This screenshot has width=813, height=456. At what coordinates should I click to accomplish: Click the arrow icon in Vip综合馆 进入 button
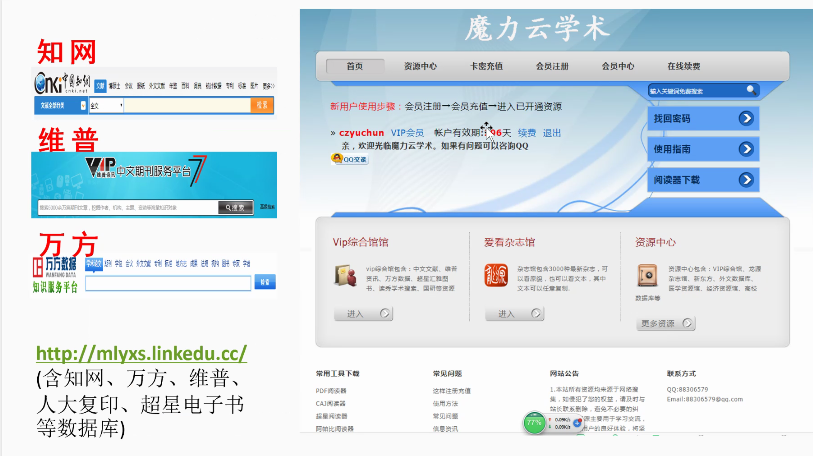(x=385, y=313)
